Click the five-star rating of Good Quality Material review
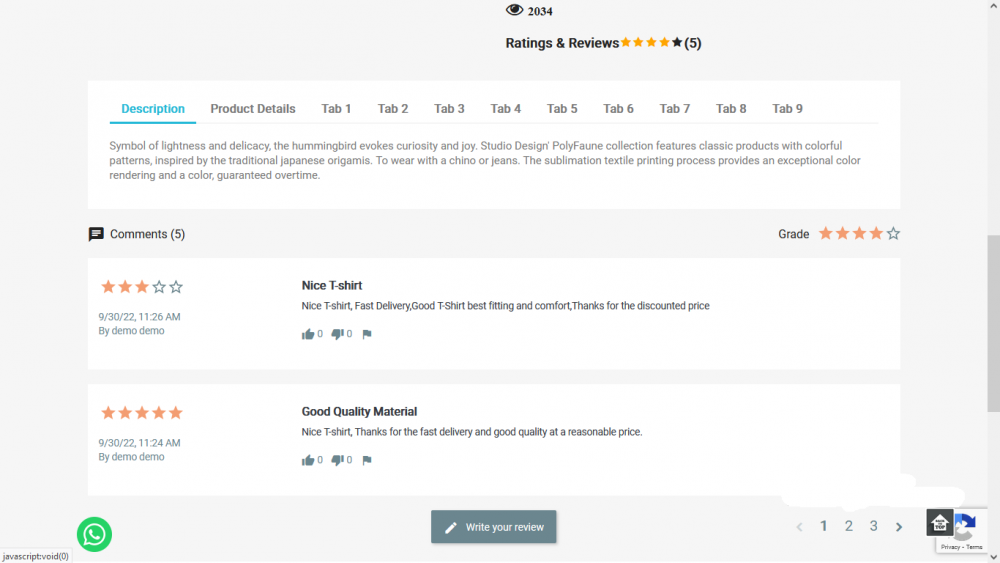This screenshot has height=563, width=1000. [x=142, y=413]
